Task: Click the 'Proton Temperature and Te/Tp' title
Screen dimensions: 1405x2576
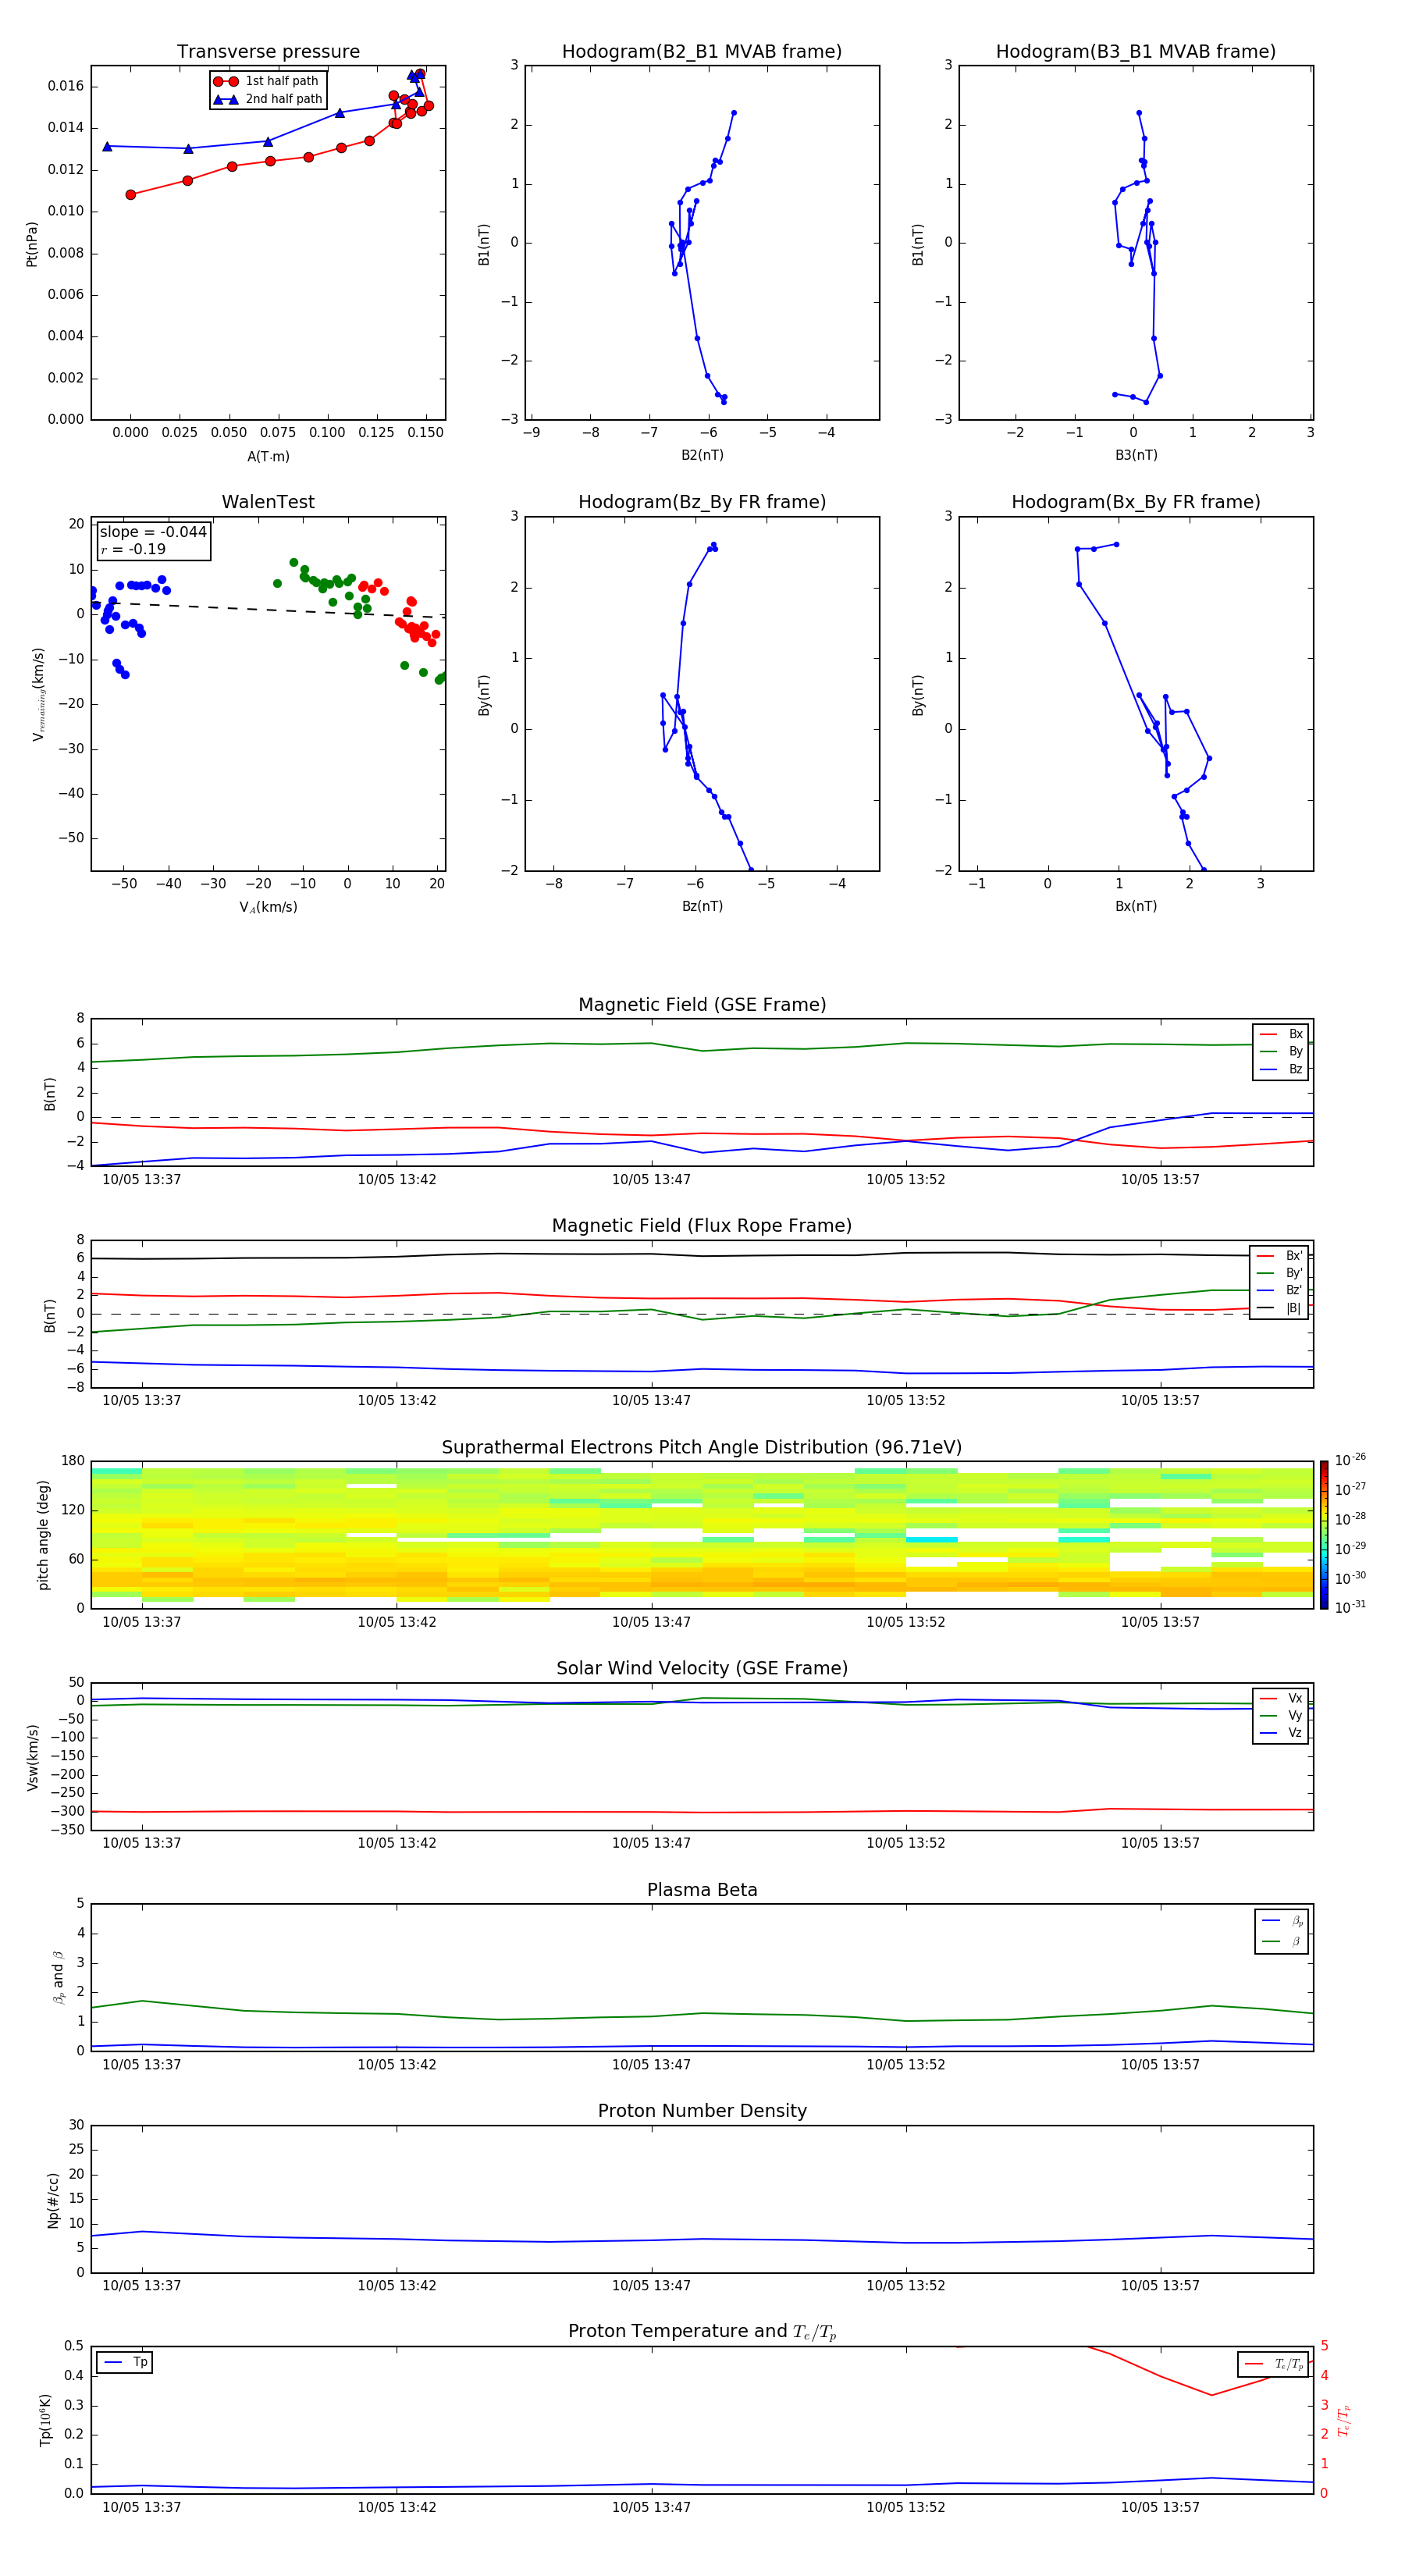Action: click(702, 2332)
